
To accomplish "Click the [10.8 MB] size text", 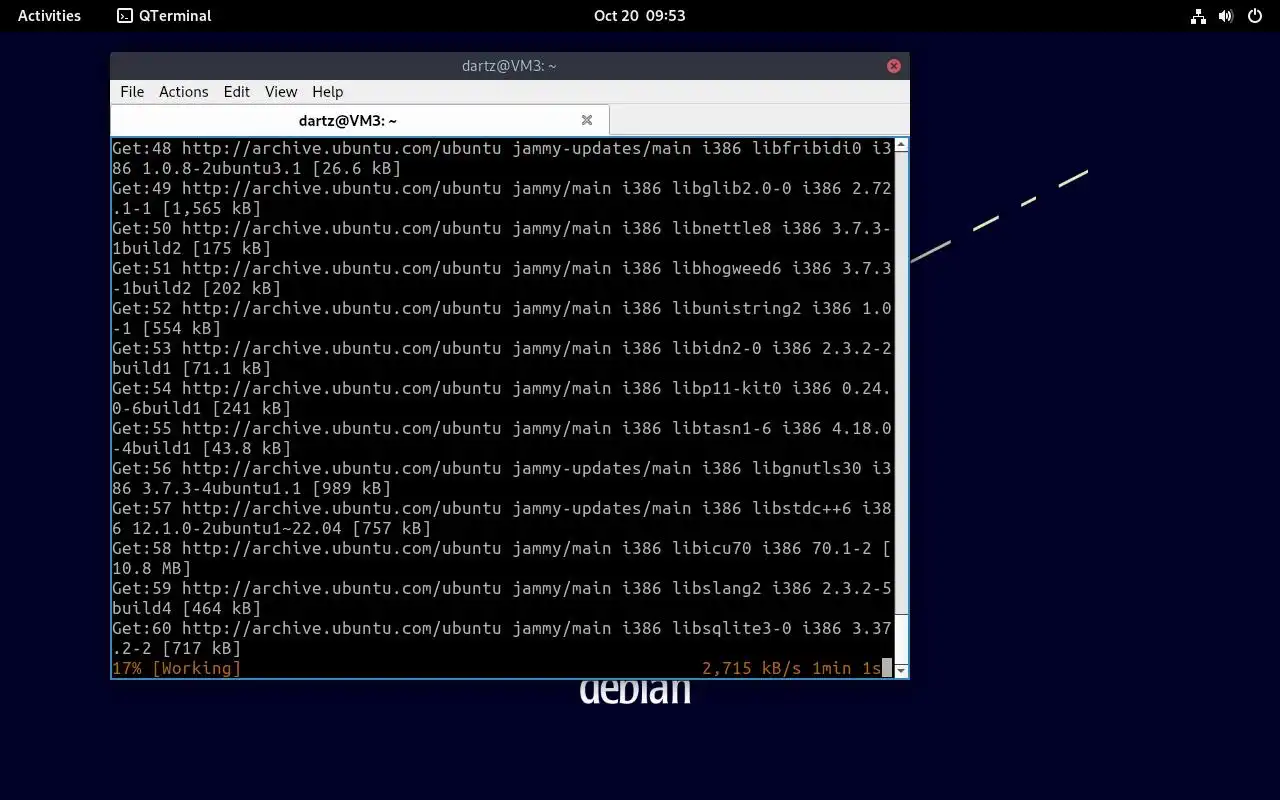I will (x=151, y=568).
